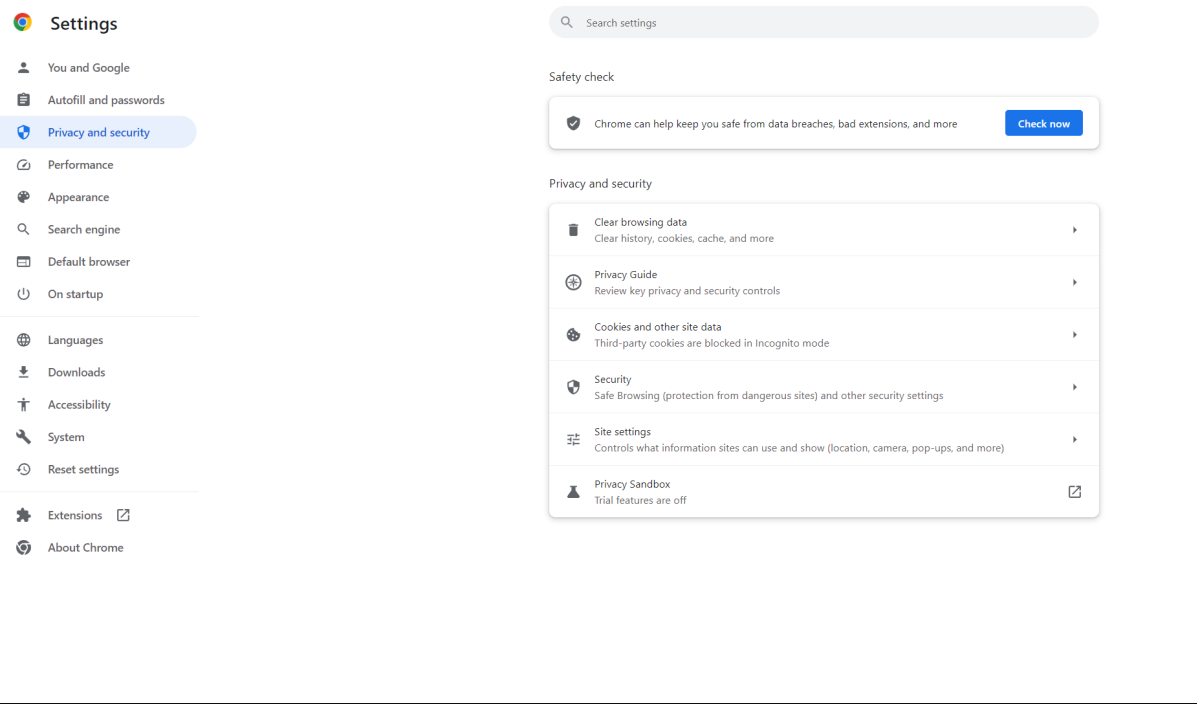
Task: Click the magnifier icon next to Search engine
Action: (x=24, y=229)
